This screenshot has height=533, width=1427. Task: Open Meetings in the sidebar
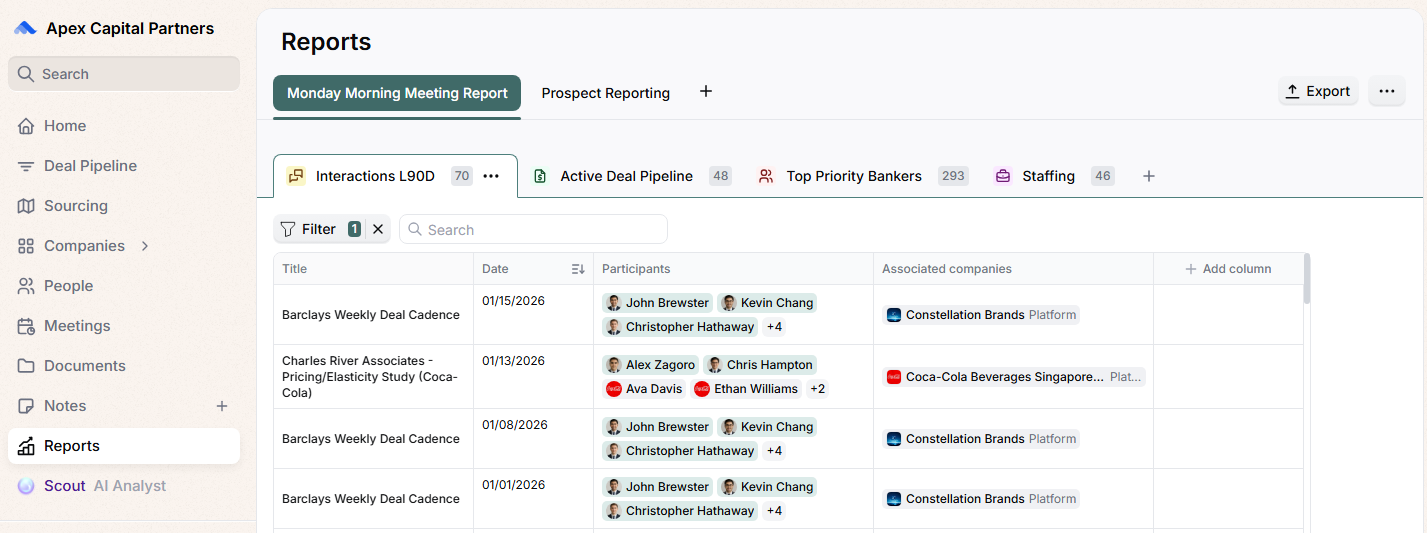[x=124, y=326]
